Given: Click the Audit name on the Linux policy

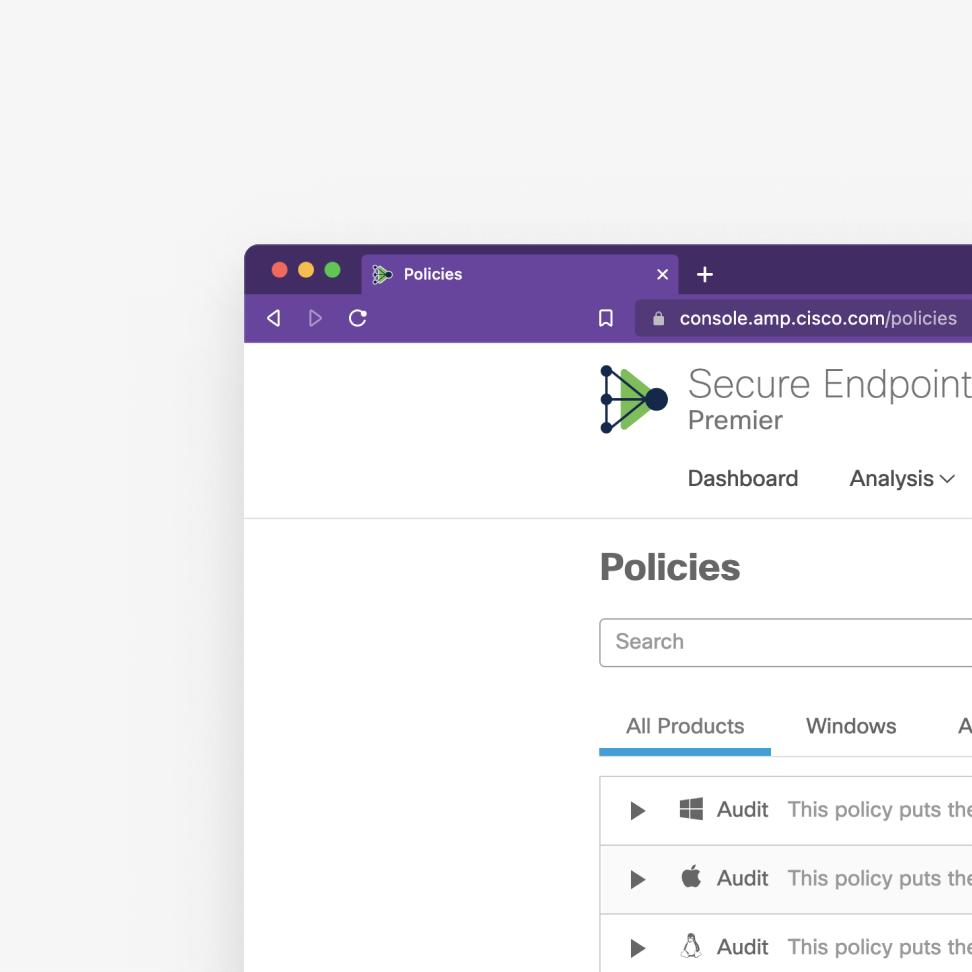Looking at the screenshot, I should [x=743, y=947].
